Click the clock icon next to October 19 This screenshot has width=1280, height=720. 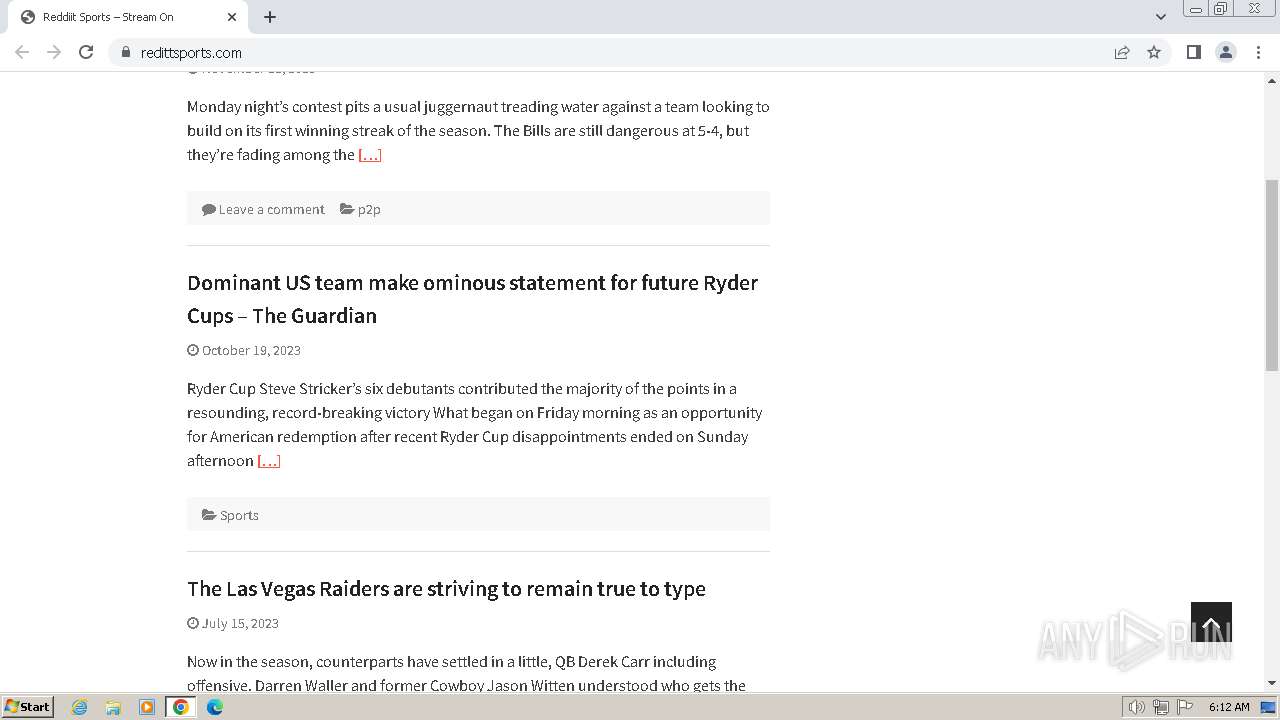coord(193,350)
